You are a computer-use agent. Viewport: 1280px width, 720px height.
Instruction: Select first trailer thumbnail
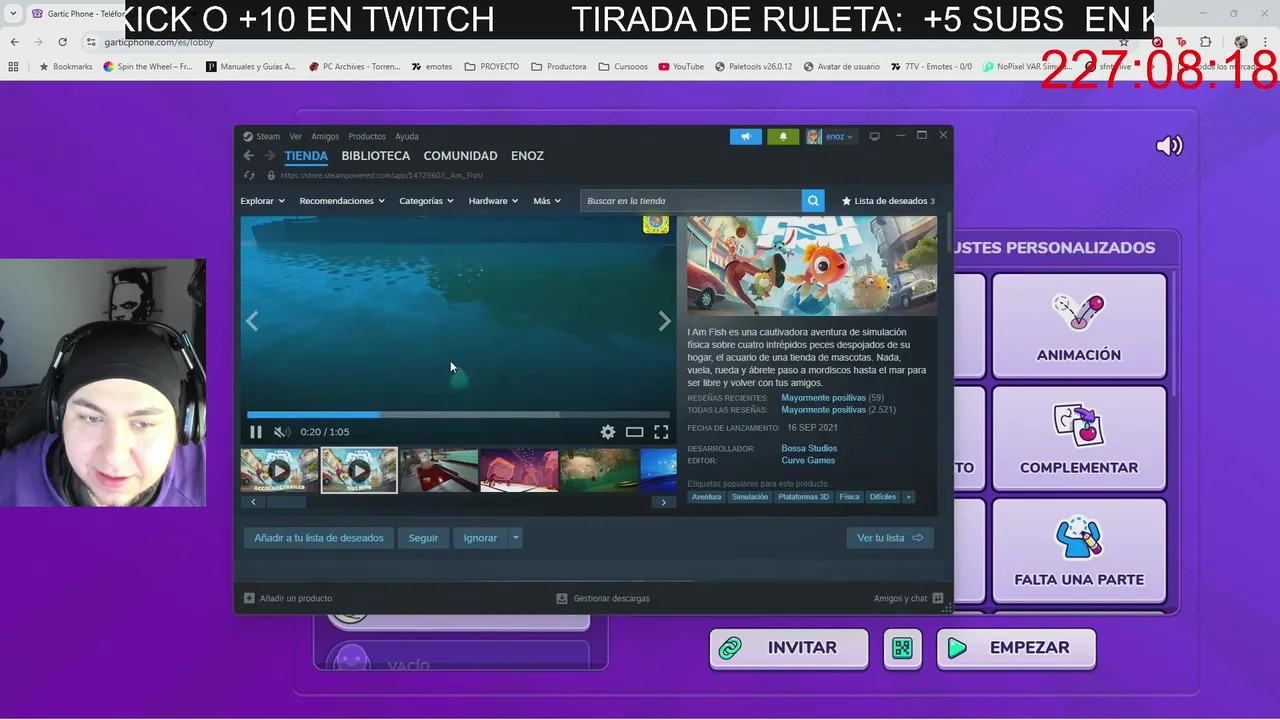(x=279, y=470)
